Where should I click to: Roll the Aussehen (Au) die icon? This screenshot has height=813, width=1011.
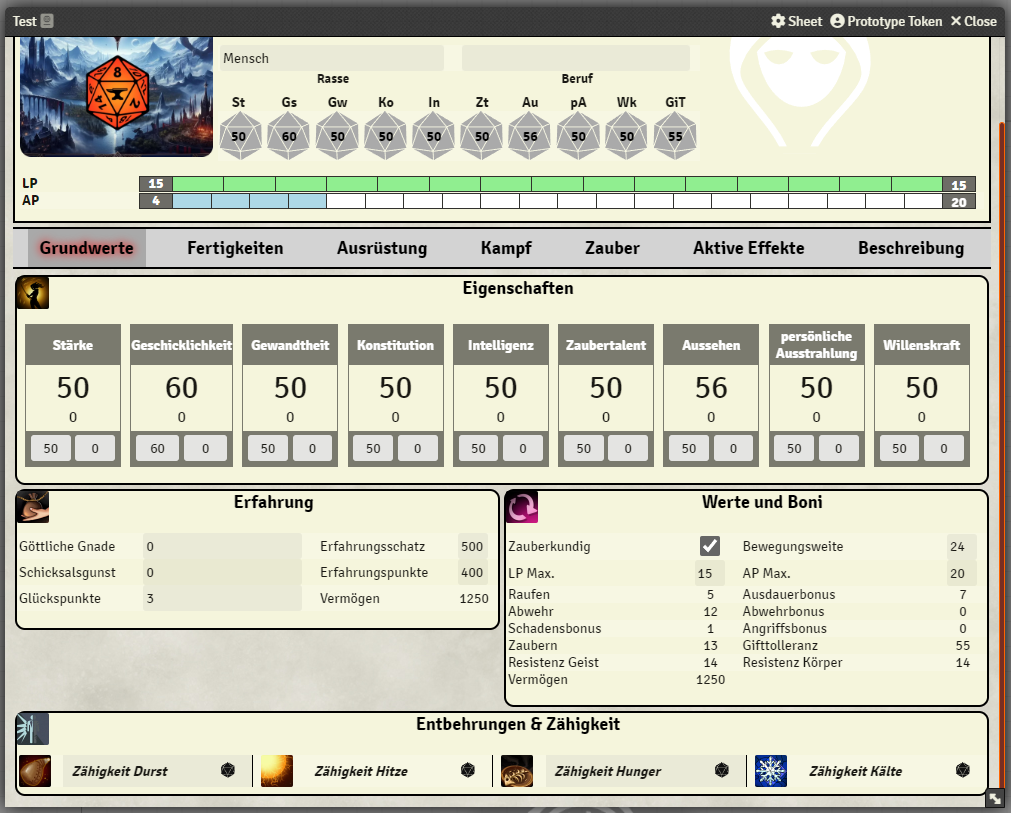click(x=530, y=136)
